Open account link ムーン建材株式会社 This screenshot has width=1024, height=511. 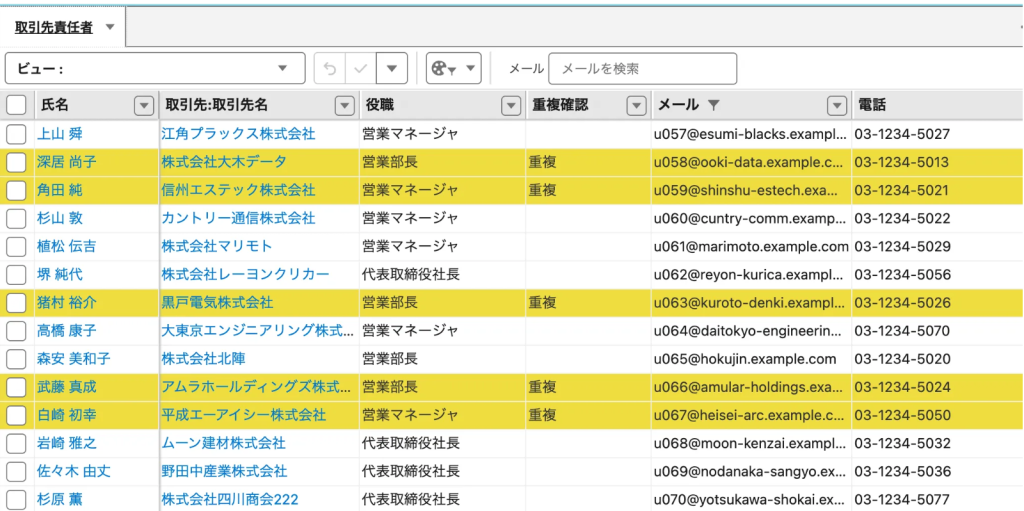click(223, 443)
